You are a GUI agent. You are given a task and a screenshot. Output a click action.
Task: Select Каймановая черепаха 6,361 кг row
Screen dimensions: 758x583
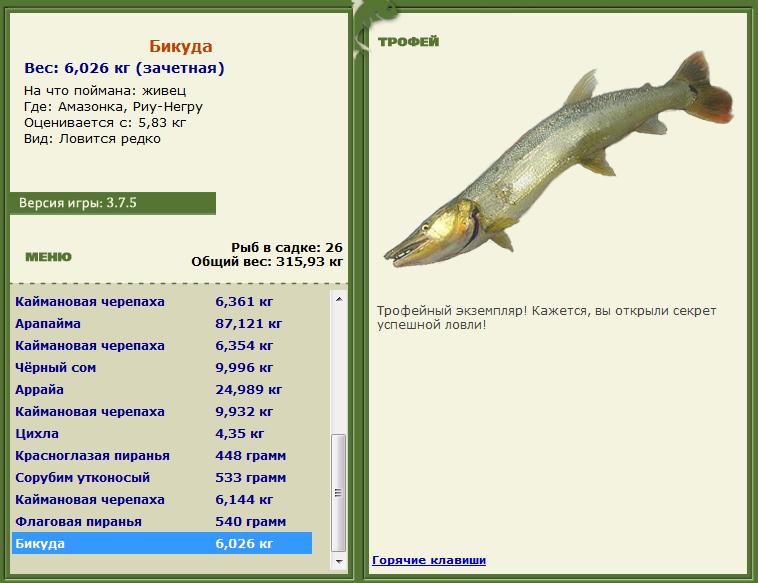(162, 302)
